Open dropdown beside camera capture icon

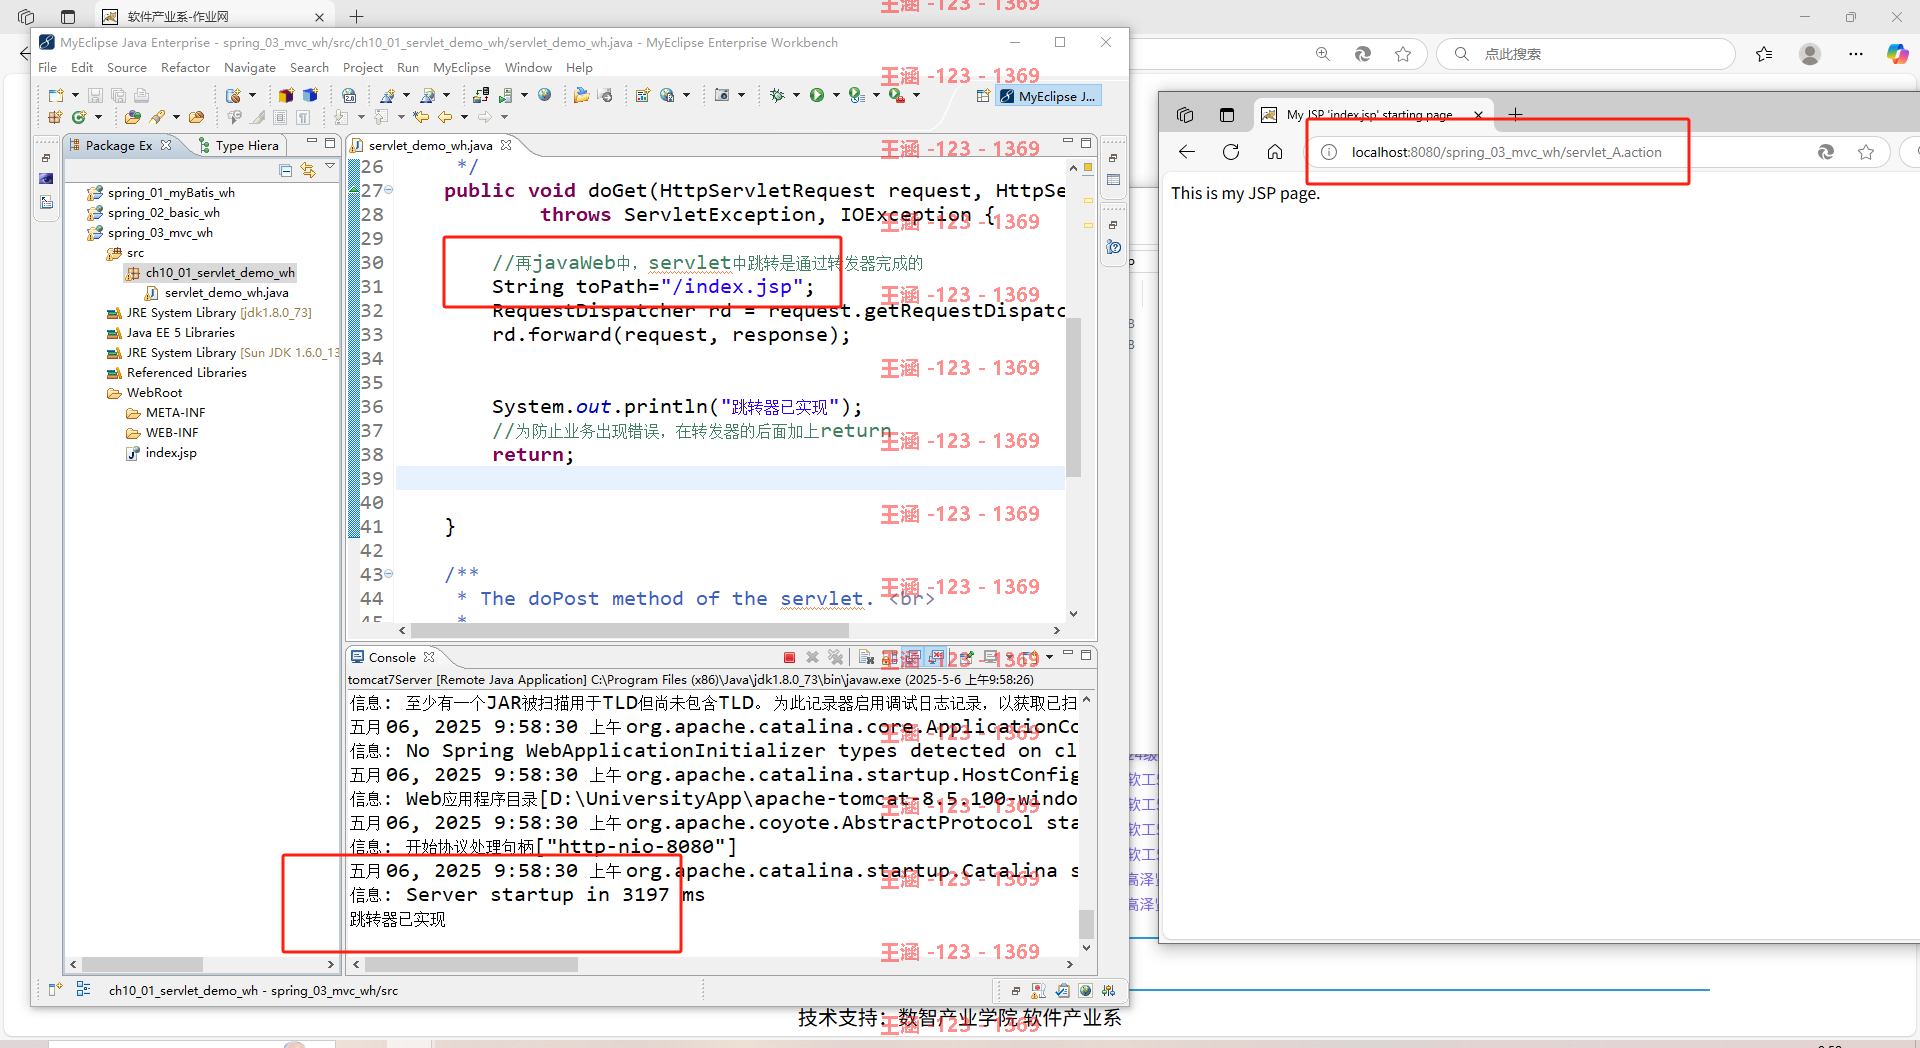click(741, 95)
